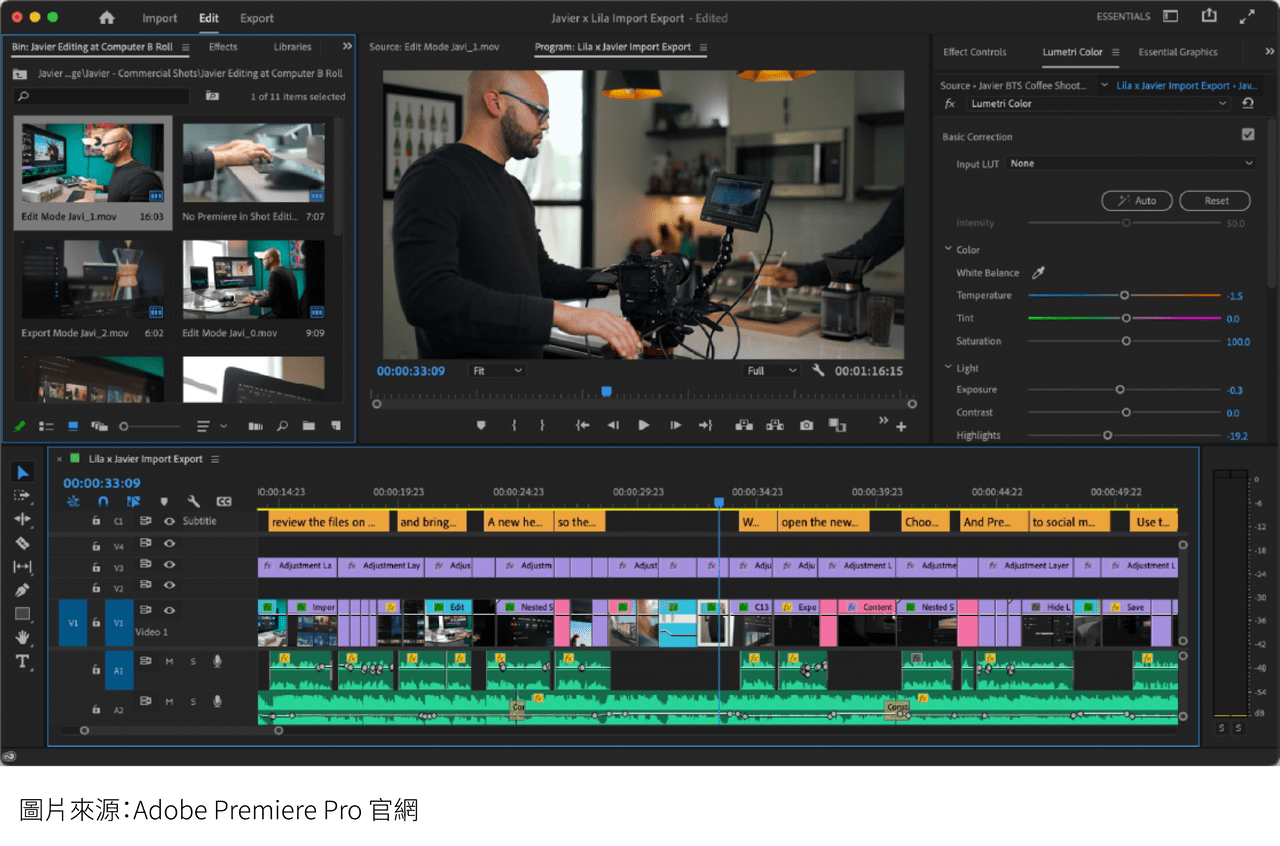The width and height of the screenshot is (1280, 846).
Task: Toggle Basic Correction checkbox
Action: click(1248, 135)
